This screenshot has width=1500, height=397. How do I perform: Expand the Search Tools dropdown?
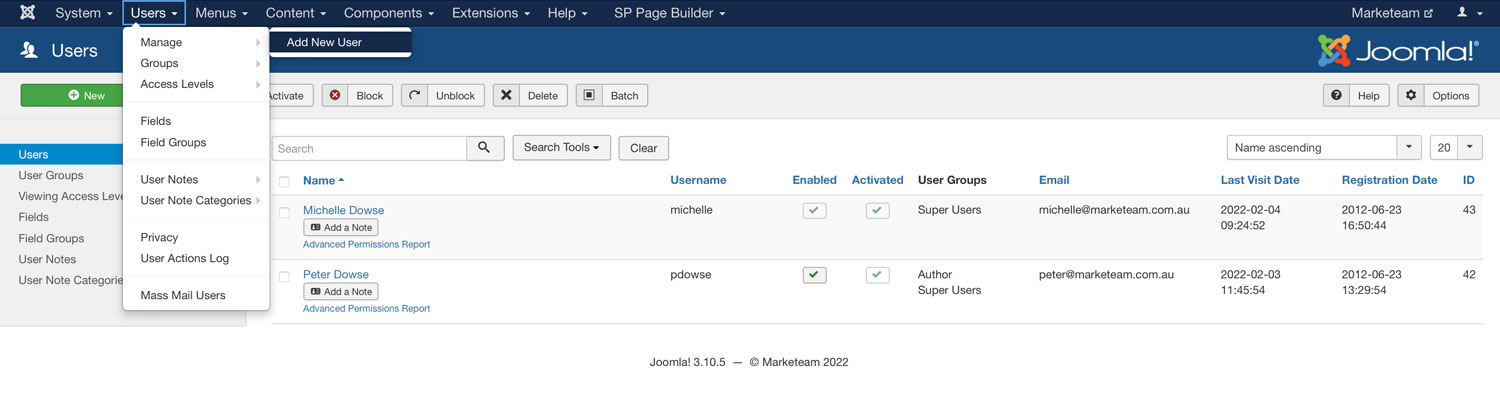point(561,147)
